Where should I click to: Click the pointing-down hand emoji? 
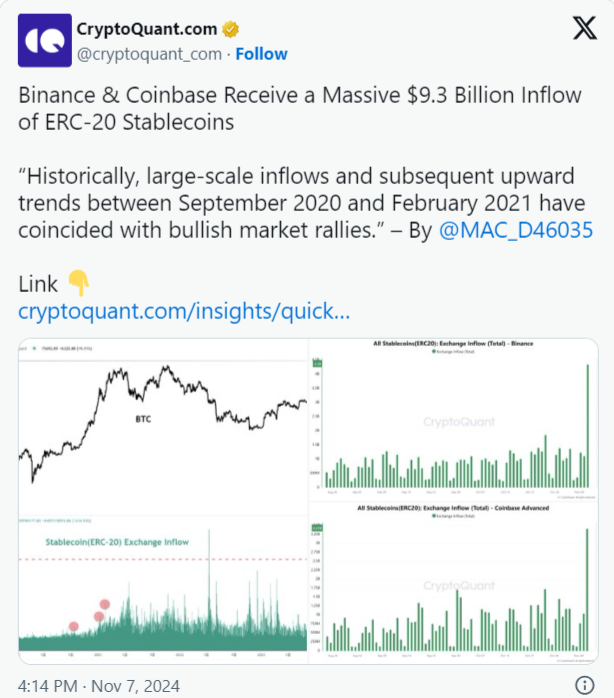pos(79,283)
